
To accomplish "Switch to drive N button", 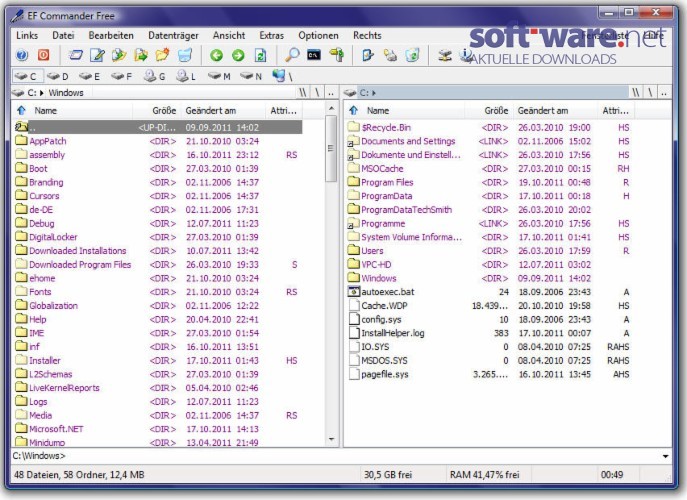I will (251, 77).
